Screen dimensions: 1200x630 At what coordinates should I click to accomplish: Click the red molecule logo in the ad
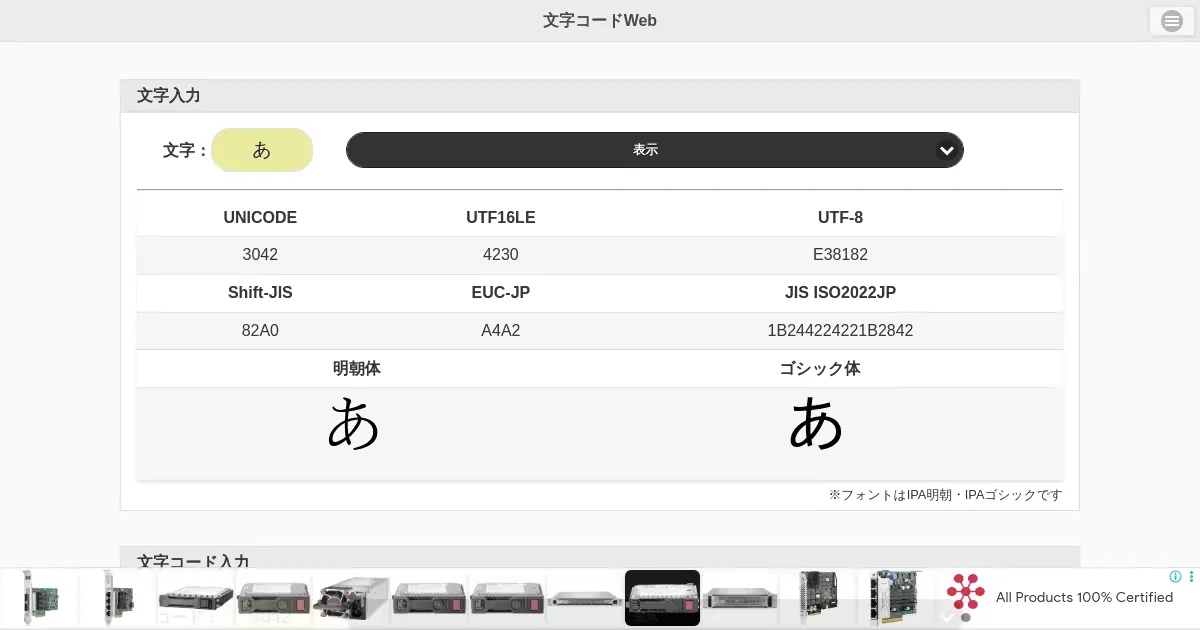pos(965,592)
